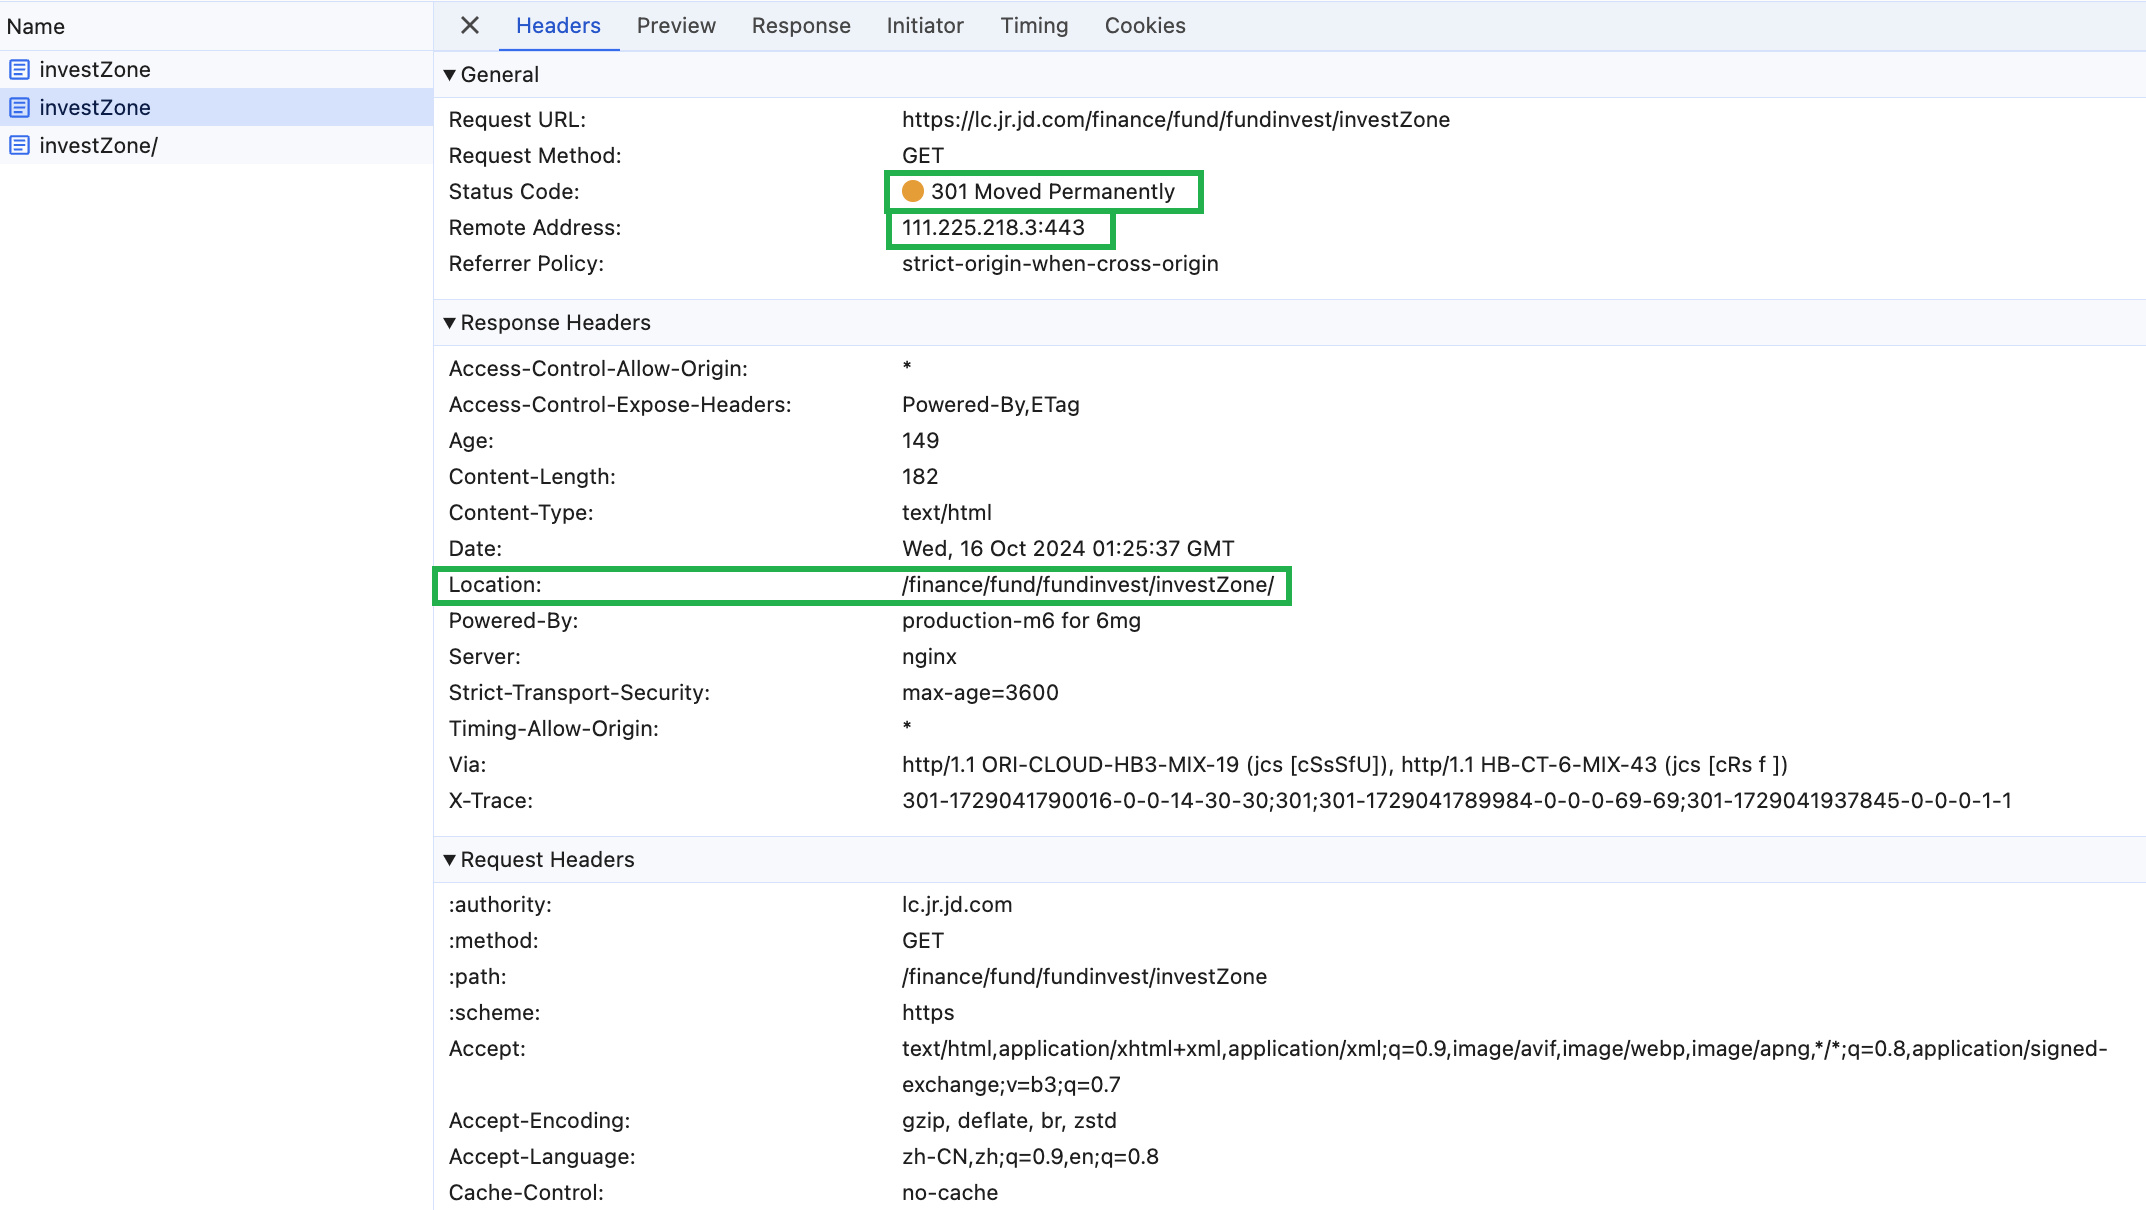Select the Headers tab

tap(557, 26)
